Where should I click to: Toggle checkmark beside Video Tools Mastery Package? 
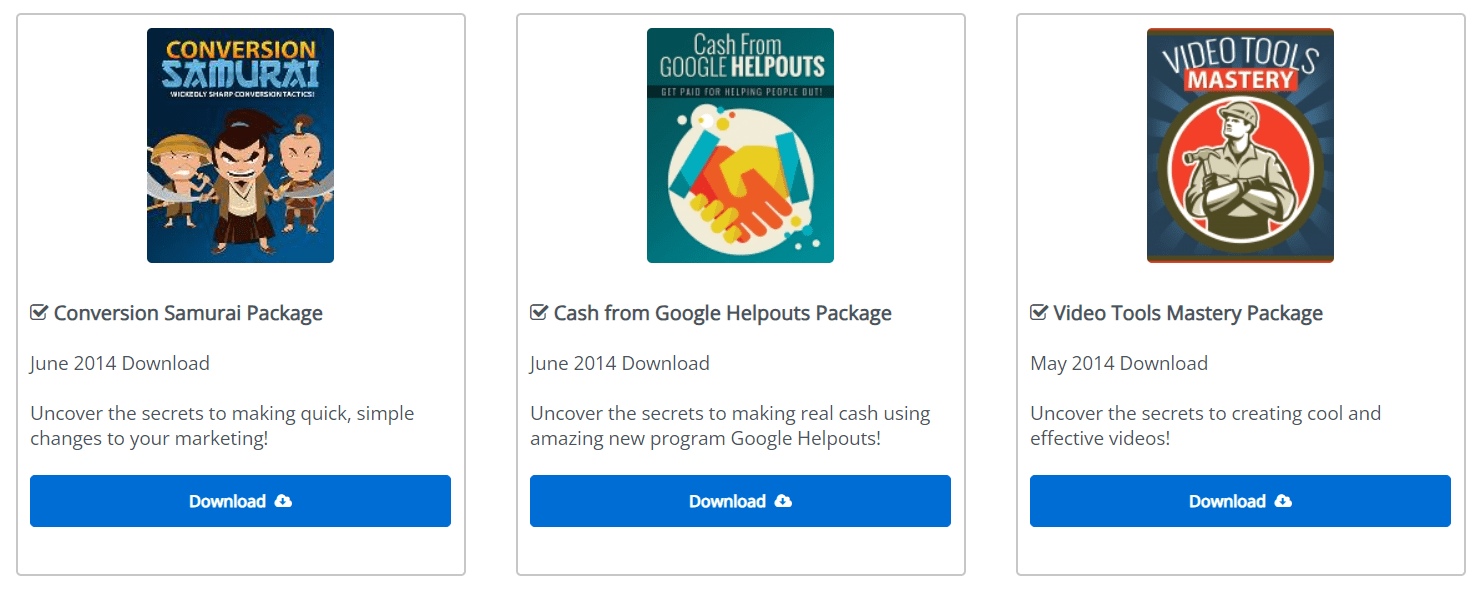tap(1039, 313)
